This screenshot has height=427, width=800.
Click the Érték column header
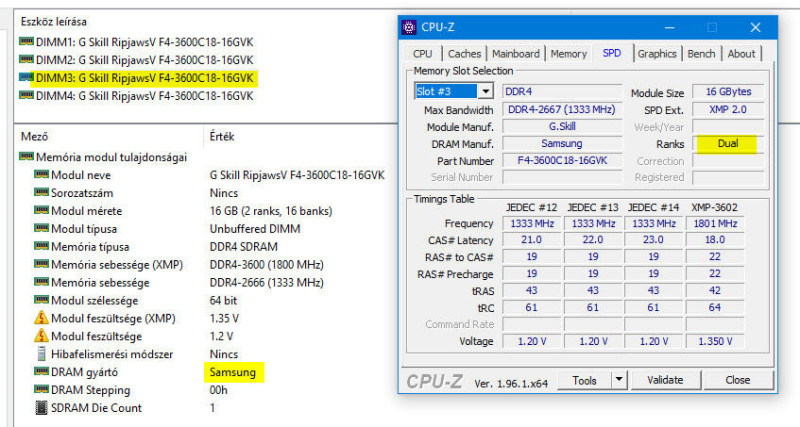pyautogui.click(x=221, y=137)
